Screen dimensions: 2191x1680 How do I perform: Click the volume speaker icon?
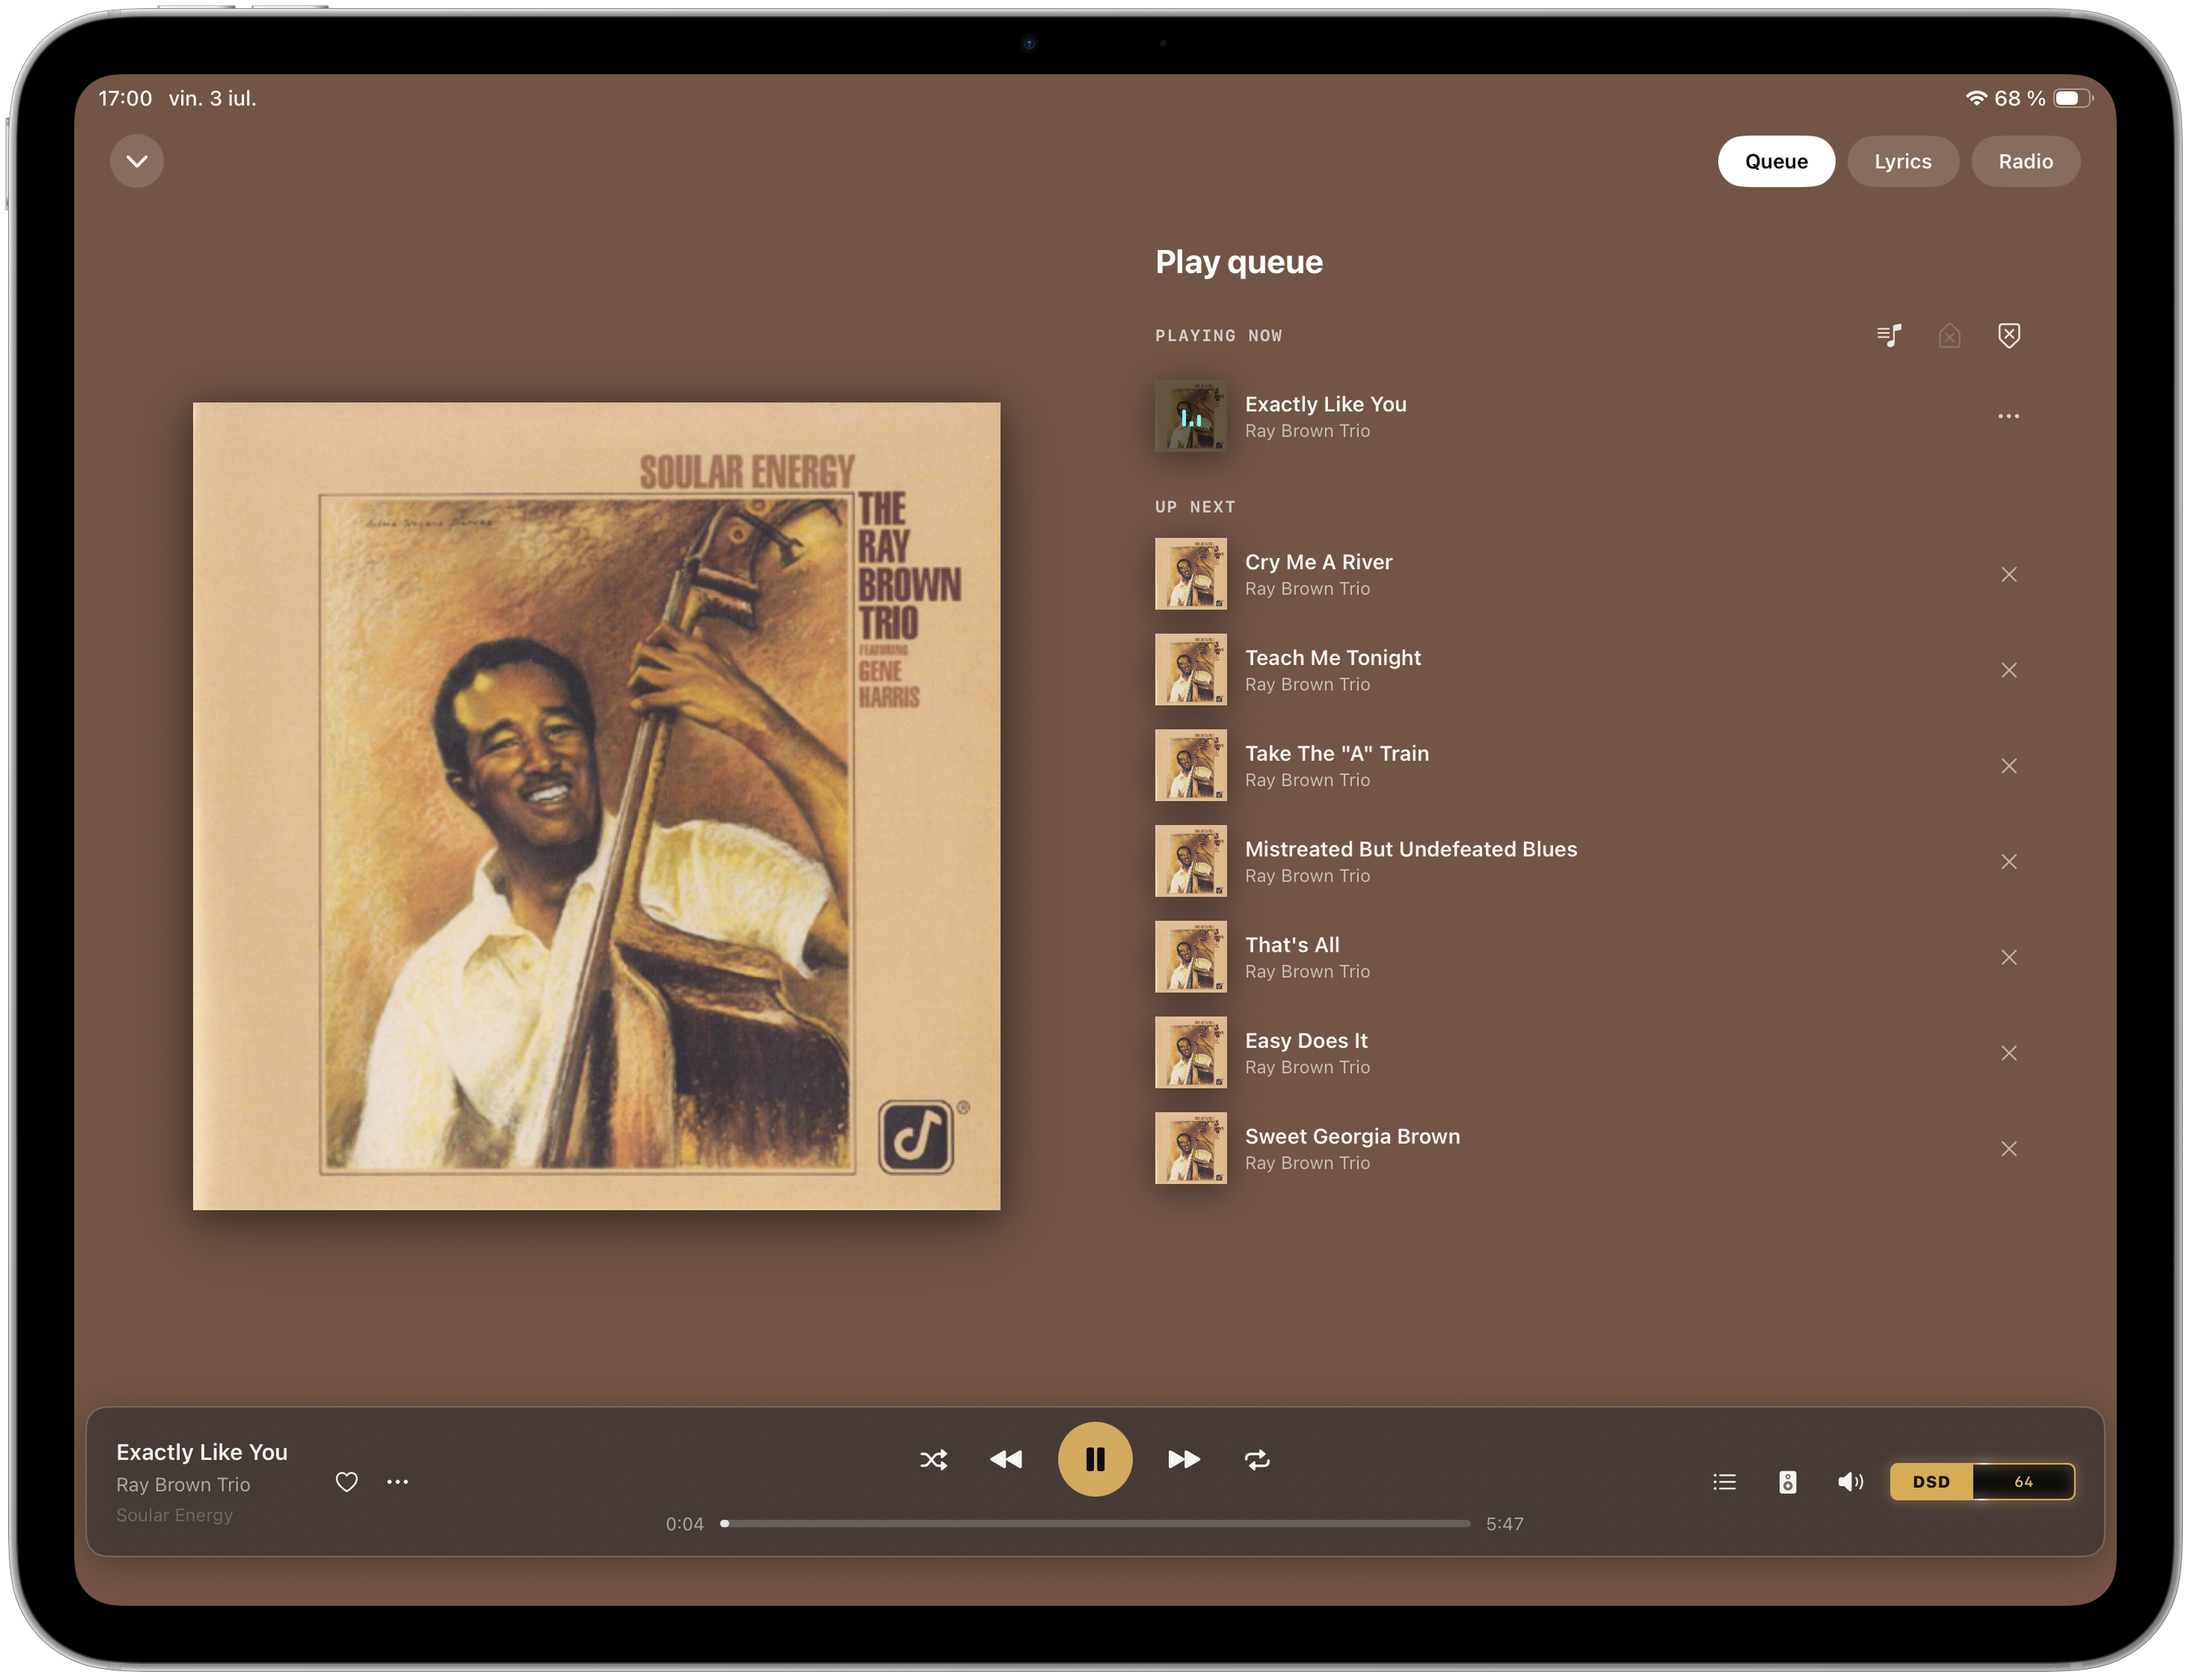(1850, 1482)
